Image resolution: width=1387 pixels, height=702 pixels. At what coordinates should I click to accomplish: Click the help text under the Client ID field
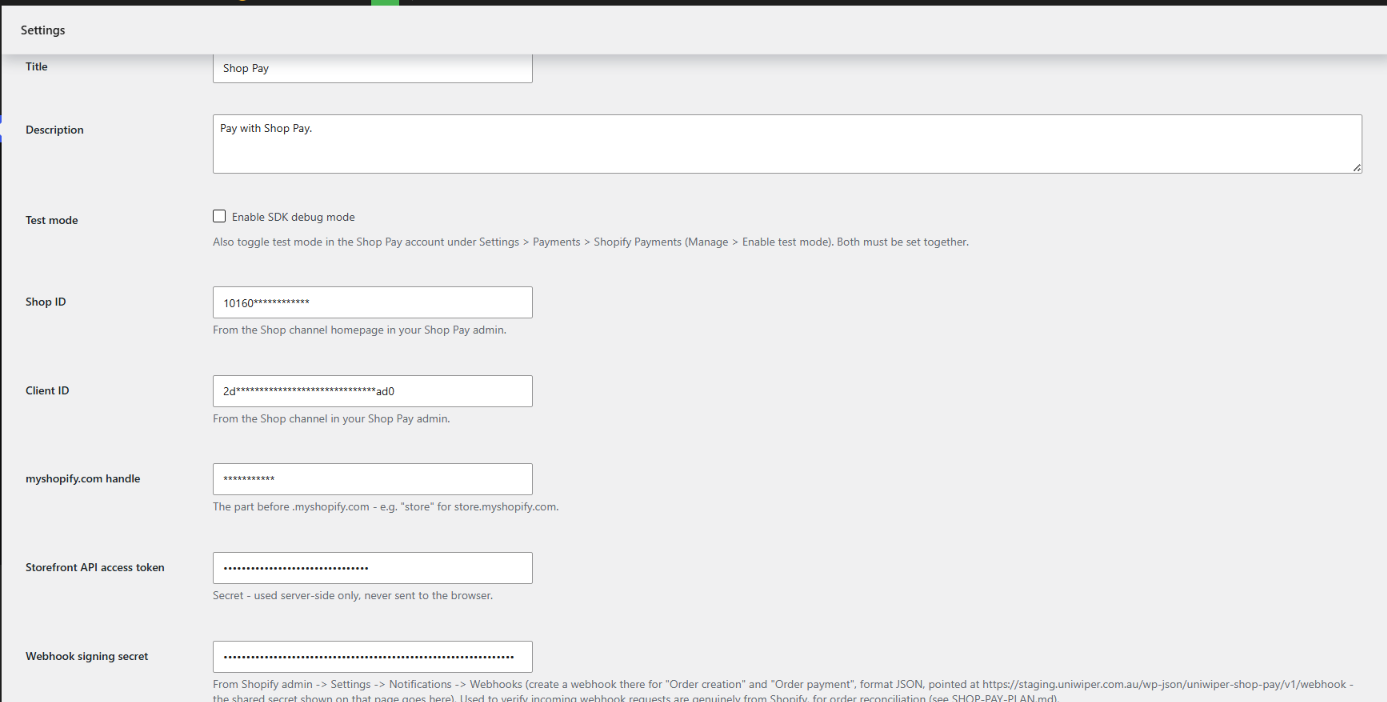click(331, 419)
